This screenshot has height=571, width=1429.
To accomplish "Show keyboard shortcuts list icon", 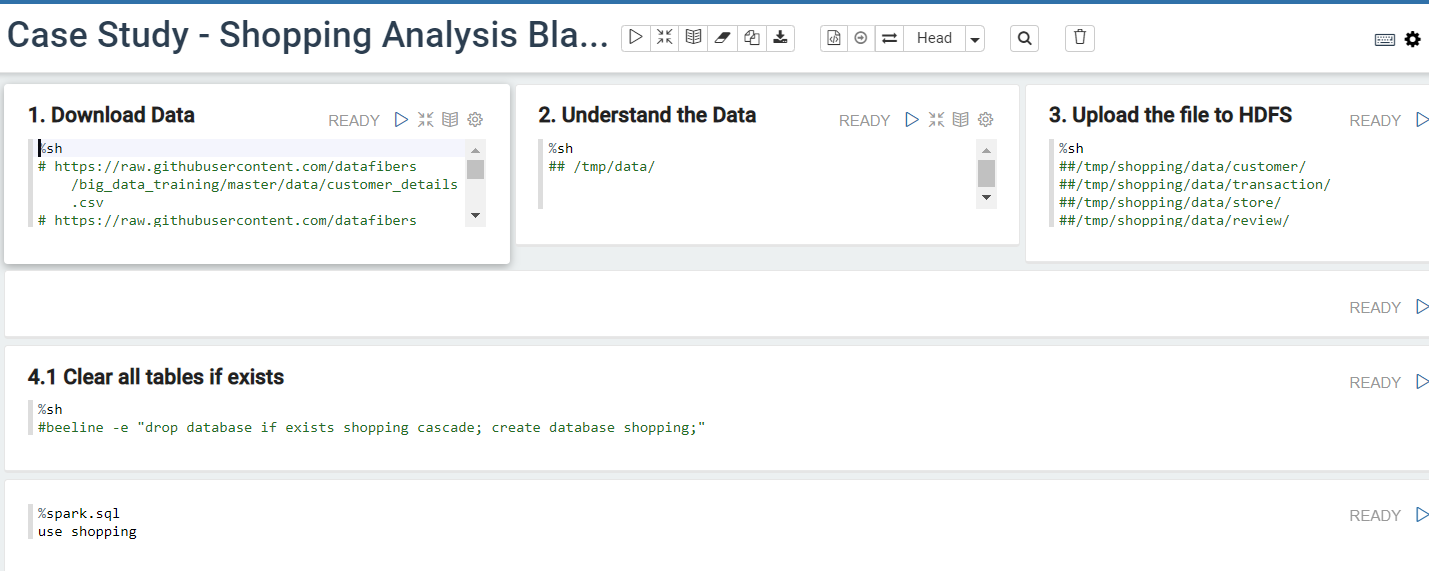I will point(1385,40).
